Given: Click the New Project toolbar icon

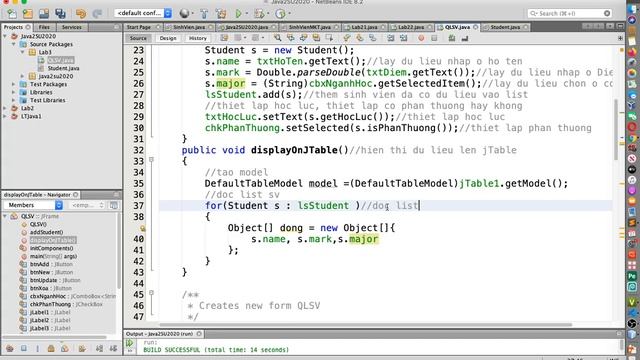Looking at the screenshot, I should tap(28, 13).
